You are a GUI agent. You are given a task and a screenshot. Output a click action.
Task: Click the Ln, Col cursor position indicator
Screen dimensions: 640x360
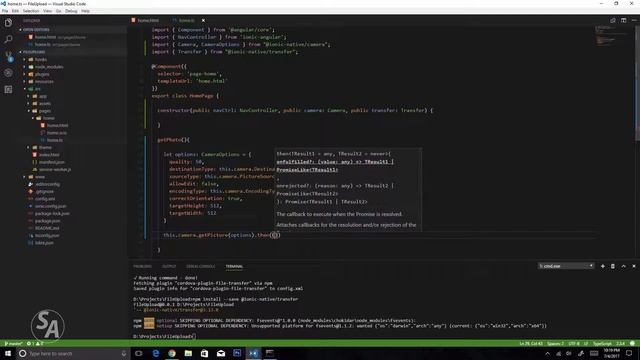click(531, 344)
